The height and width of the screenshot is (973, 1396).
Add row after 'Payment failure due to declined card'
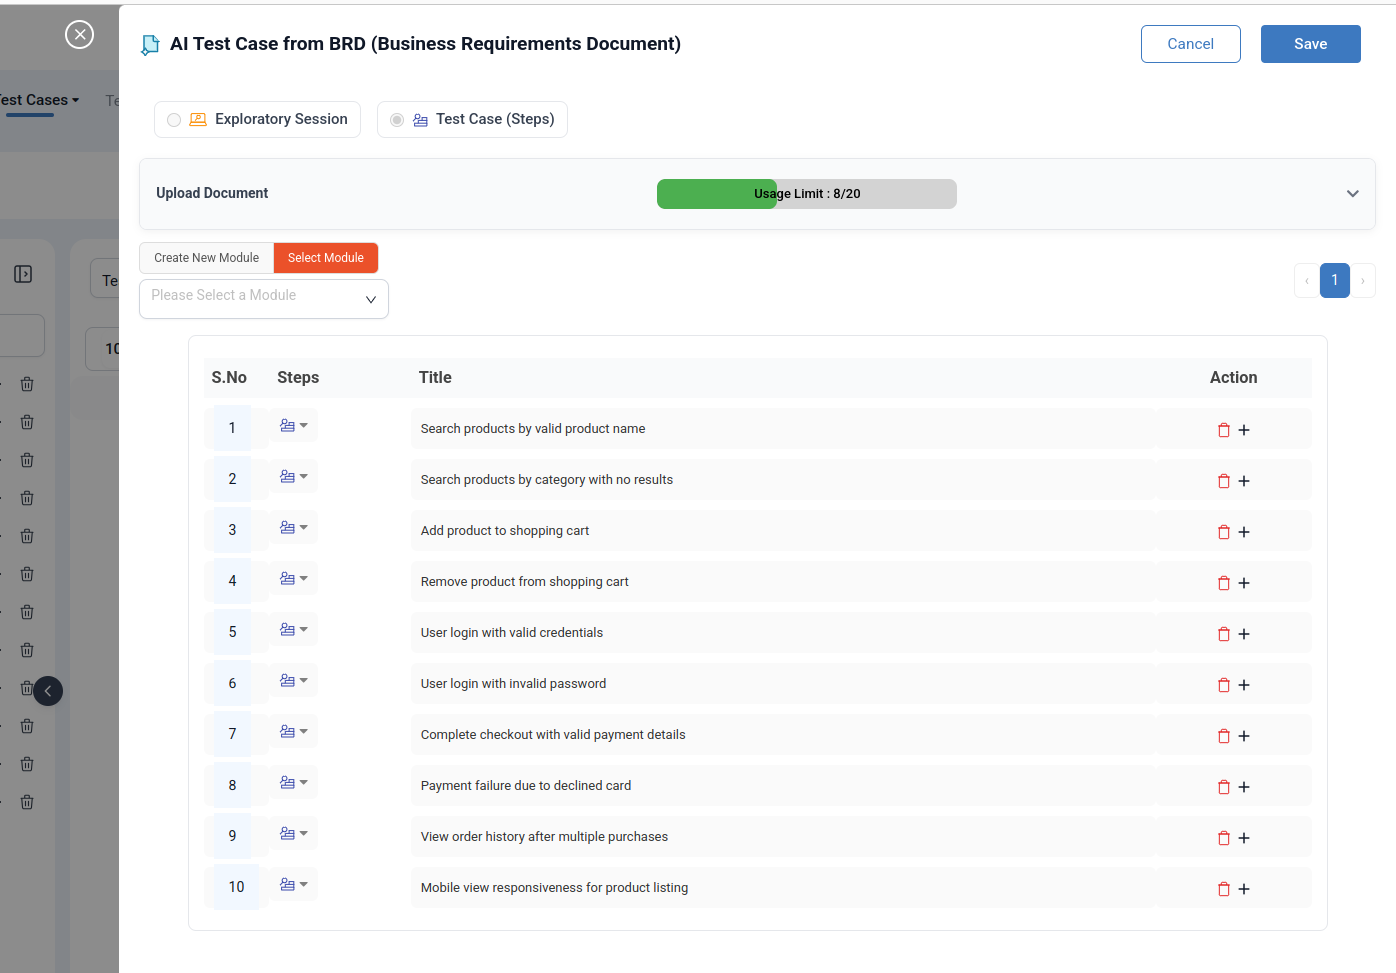pyautogui.click(x=1244, y=787)
